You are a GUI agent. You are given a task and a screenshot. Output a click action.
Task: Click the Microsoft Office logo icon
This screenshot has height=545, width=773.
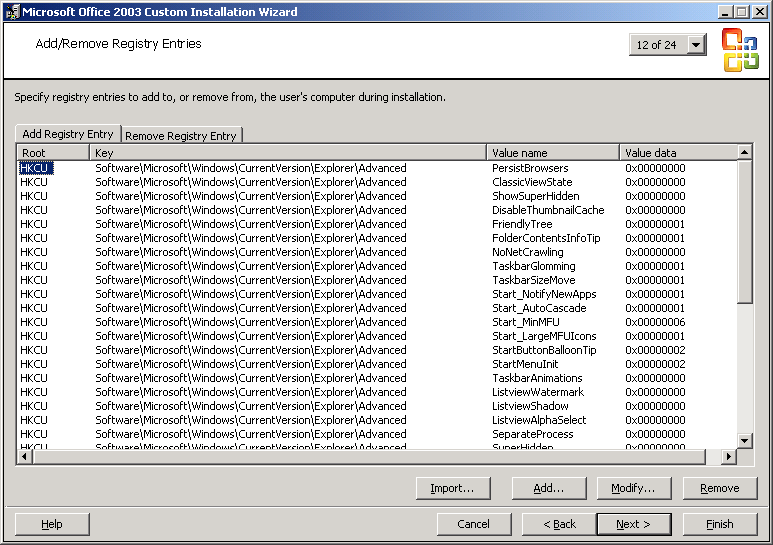[x=740, y=49]
